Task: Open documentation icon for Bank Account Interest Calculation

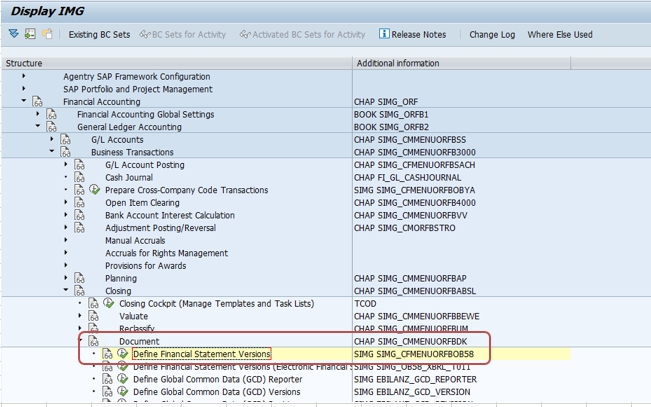Action: point(79,215)
